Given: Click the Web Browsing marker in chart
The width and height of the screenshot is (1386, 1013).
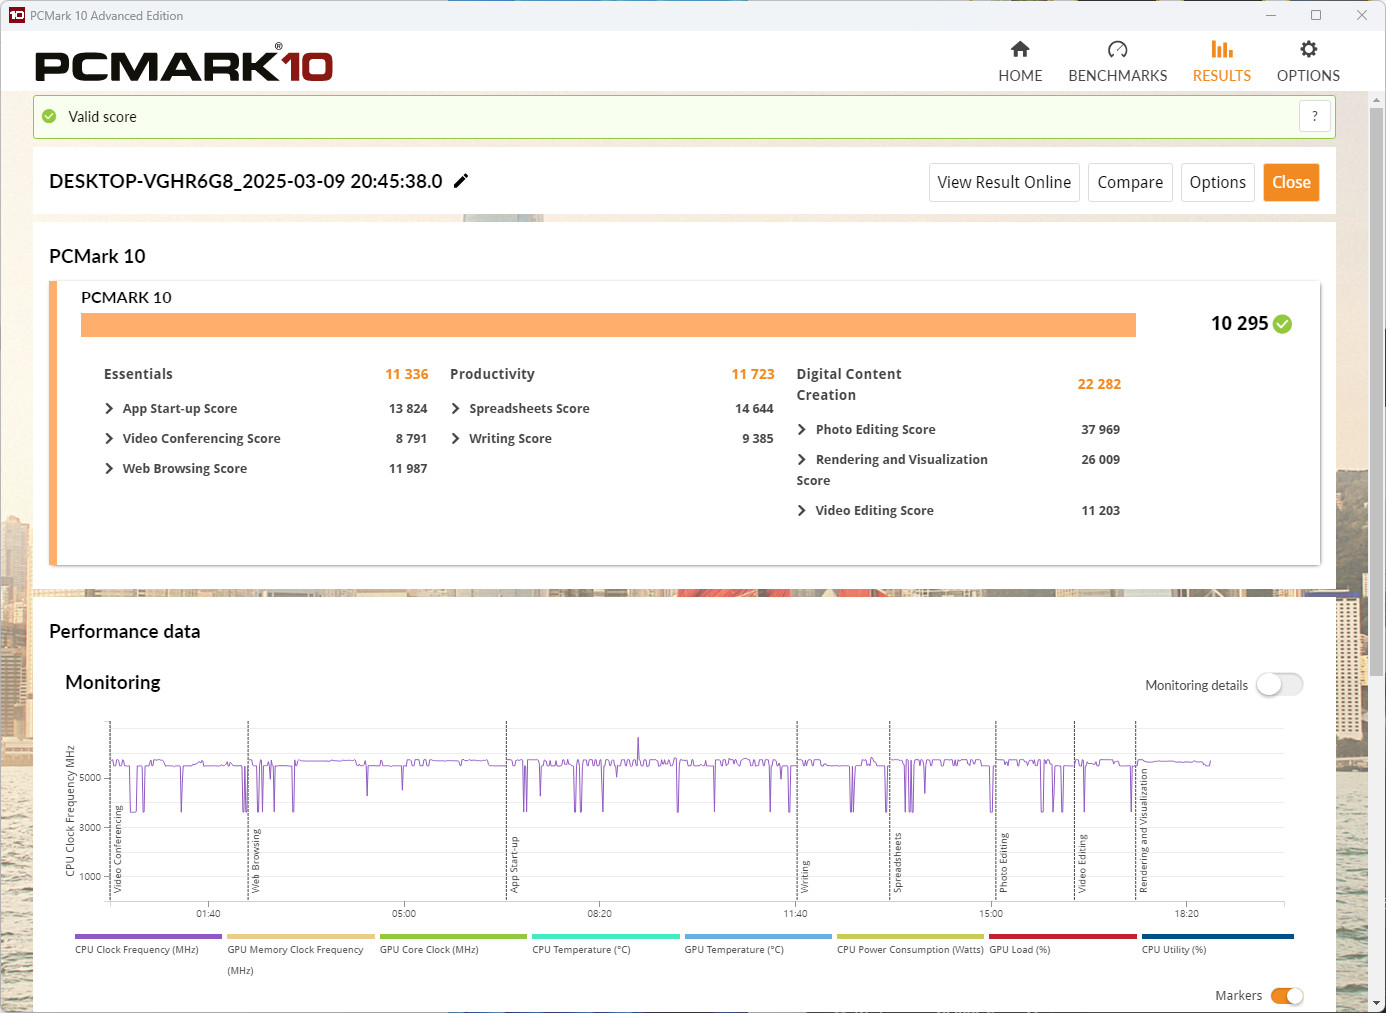Looking at the screenshot, I should click(x=256, y=860).
